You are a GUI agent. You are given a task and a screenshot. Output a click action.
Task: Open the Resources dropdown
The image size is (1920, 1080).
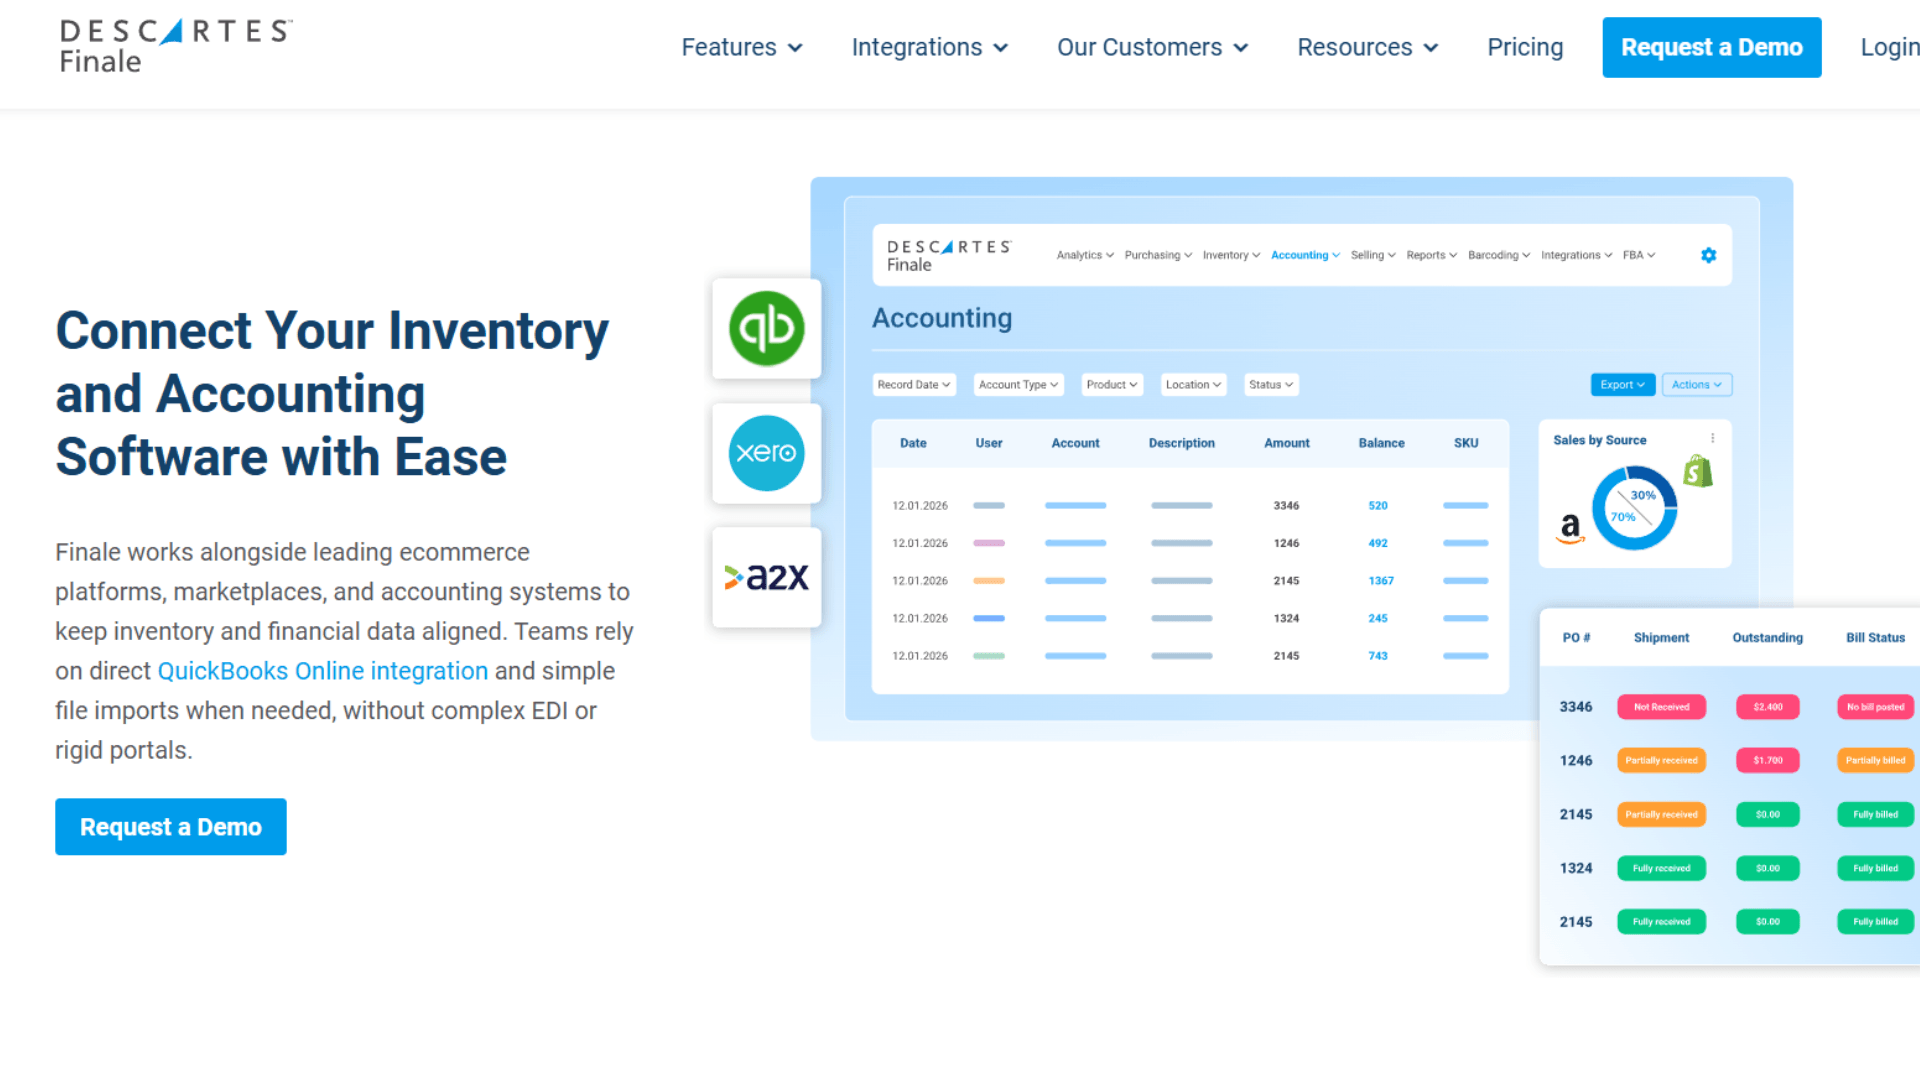(x=1368, y=47)
